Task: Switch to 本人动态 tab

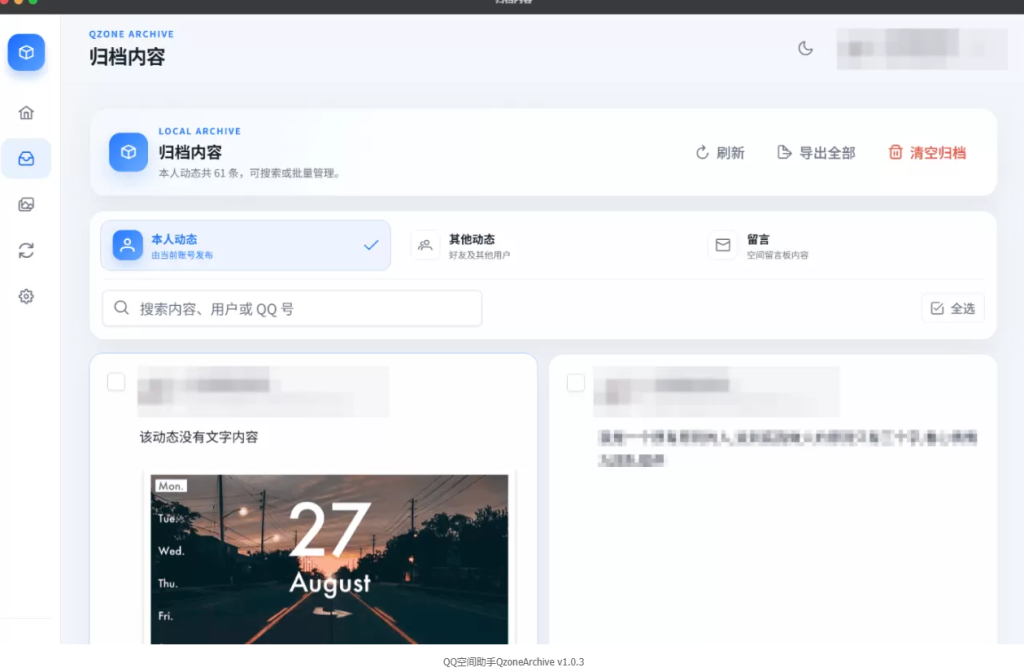Action: [x=246, y=246]
